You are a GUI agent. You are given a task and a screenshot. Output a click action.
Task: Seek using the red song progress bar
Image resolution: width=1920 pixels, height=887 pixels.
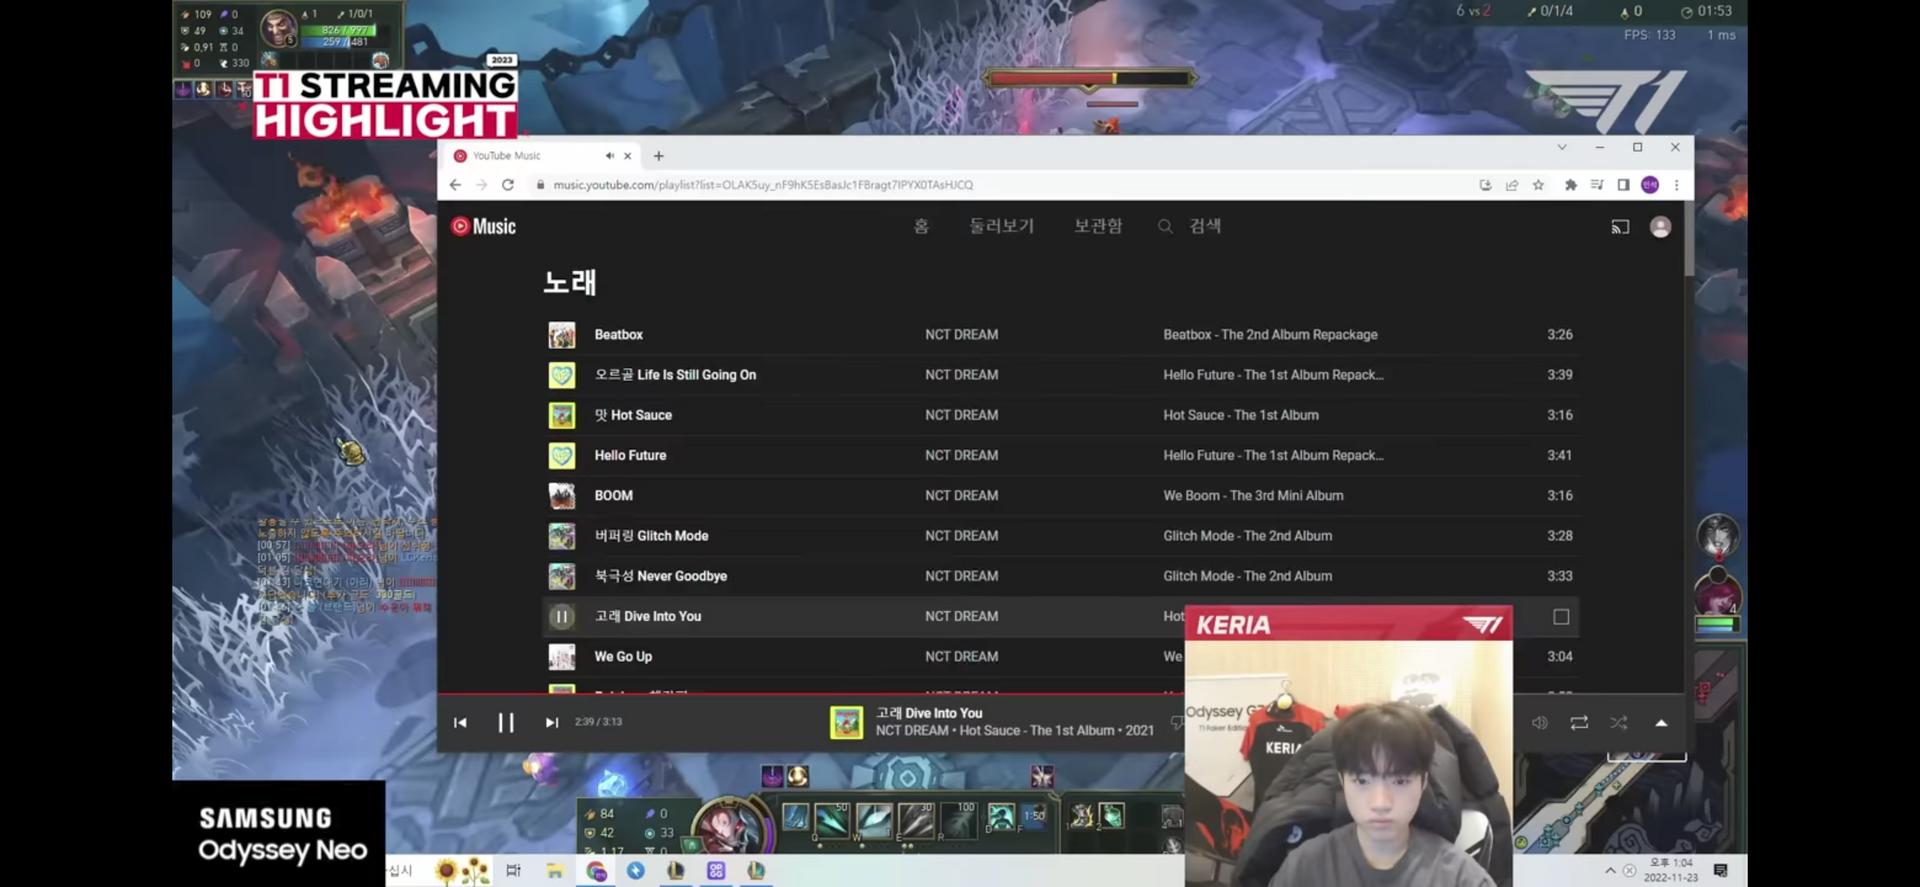[810, 693]
